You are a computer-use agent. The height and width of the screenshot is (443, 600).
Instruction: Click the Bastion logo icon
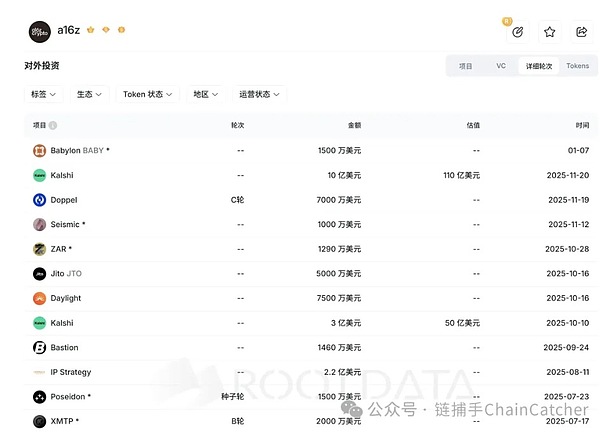point(39,347)
